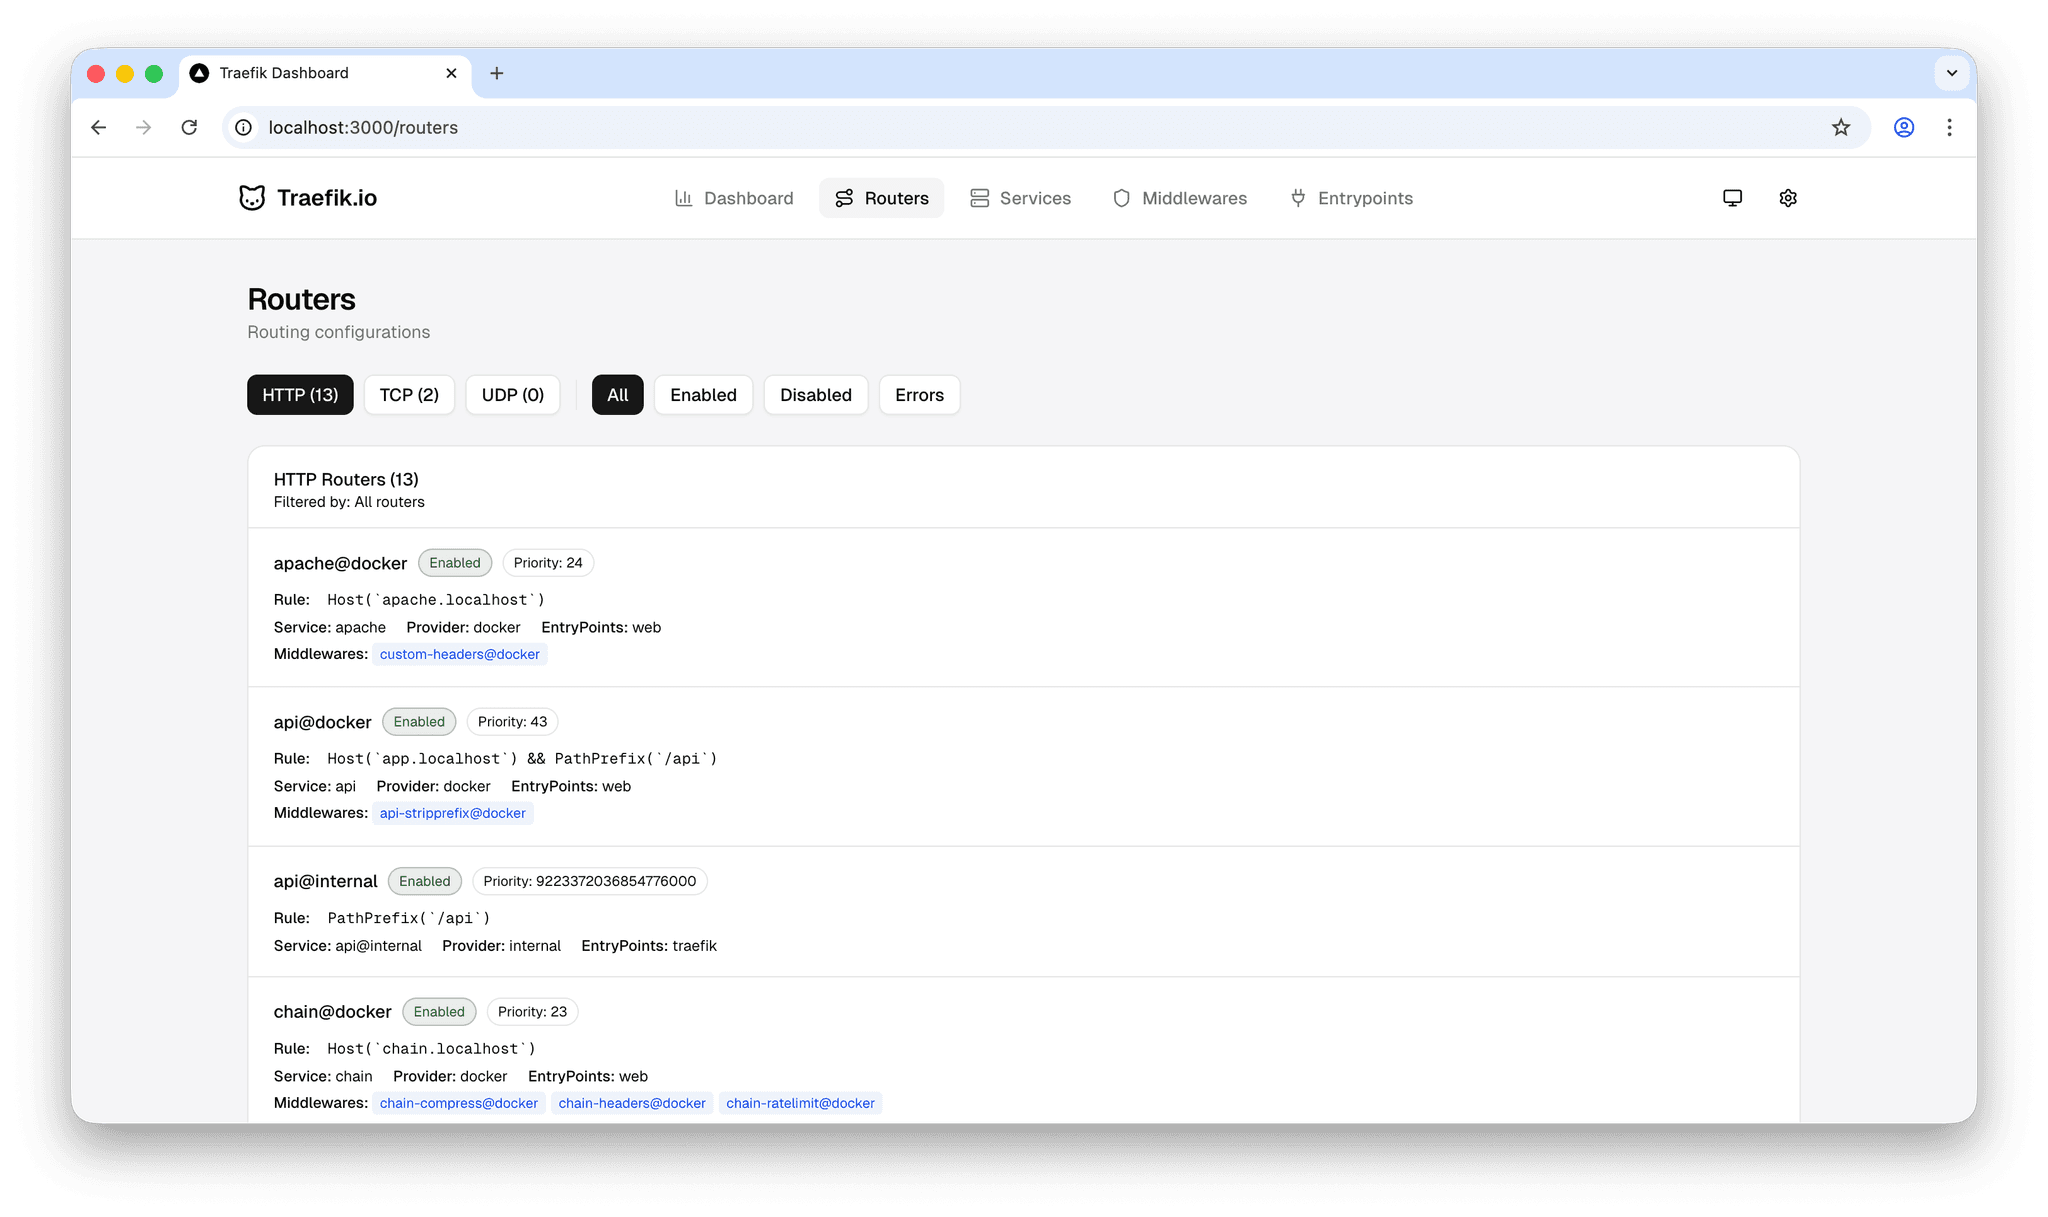Switch to the Routers nav tab

coord(881,198)
